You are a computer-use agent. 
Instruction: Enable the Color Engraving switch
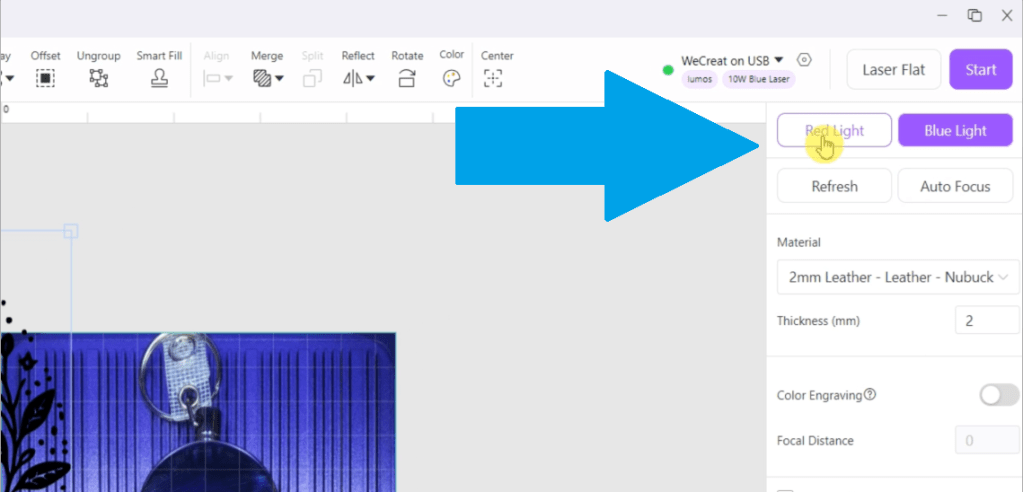pyautogui.click(x=998, y=395)
